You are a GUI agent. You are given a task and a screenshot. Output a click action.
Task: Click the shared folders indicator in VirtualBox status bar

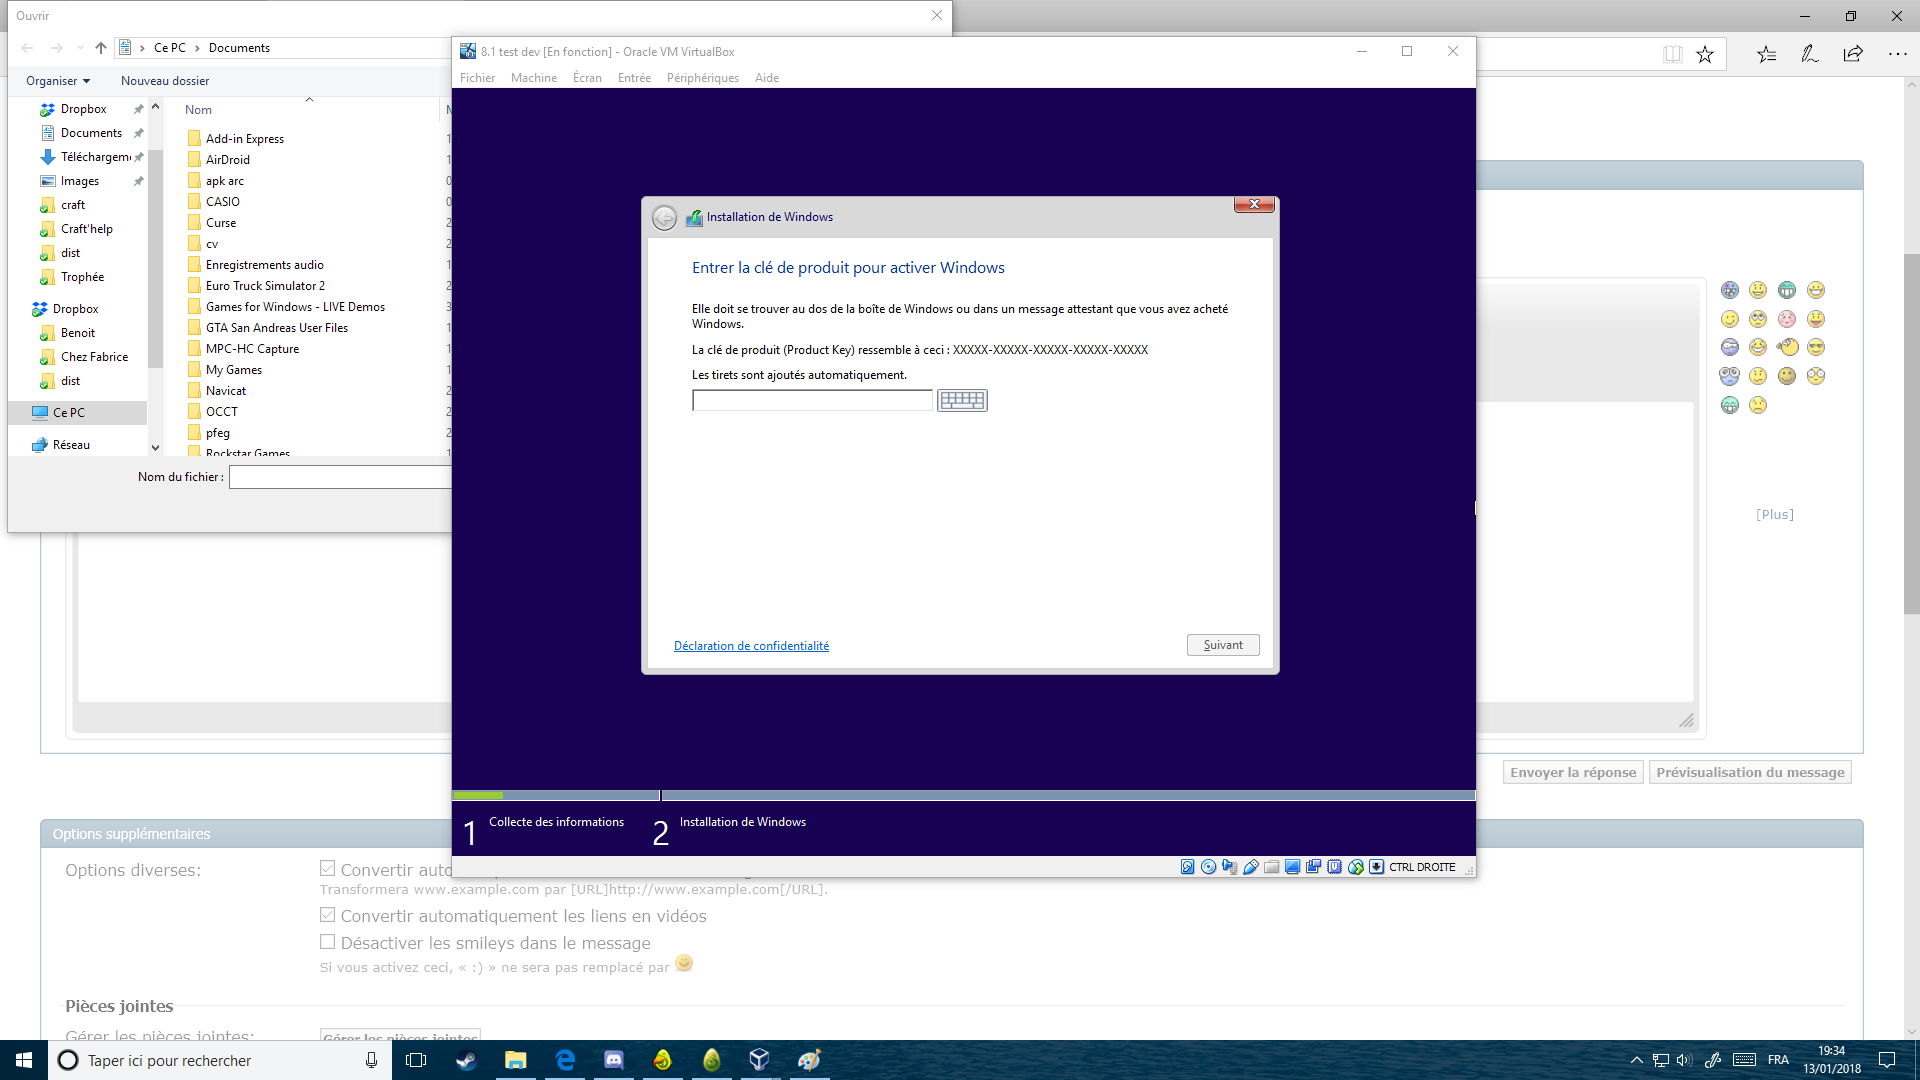(1271, 867)
